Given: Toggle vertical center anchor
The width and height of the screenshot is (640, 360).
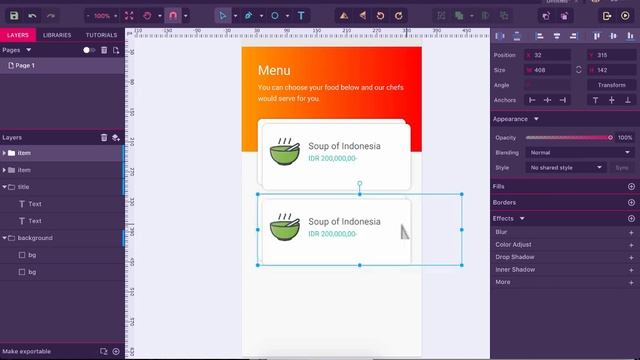Looking at the screenshot, I should tap(611, 100).
